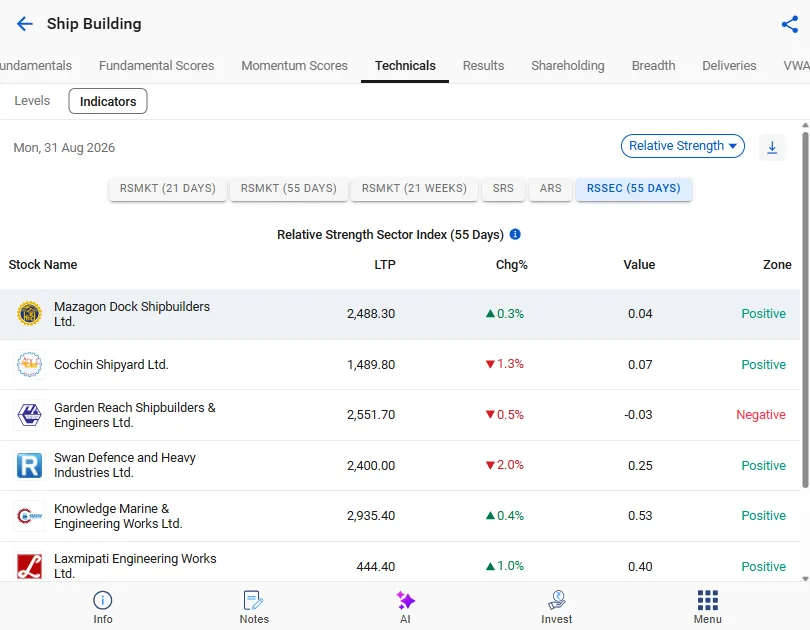
Task: Click the Mazagon Dock Shipbuilders logo
Action: [x=29, y=313]
